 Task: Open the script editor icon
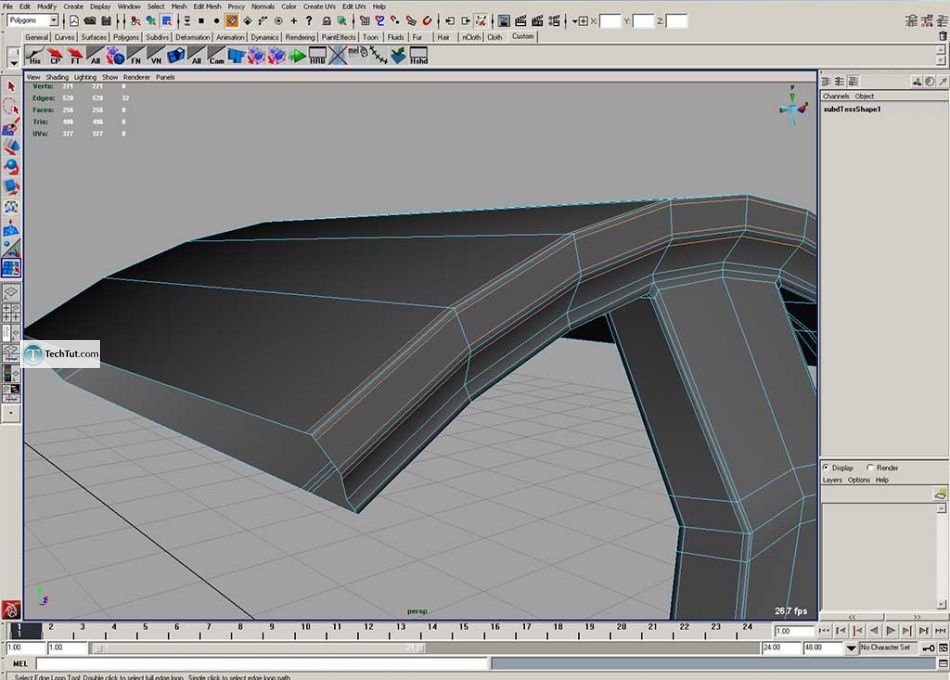tap(941, 663)
